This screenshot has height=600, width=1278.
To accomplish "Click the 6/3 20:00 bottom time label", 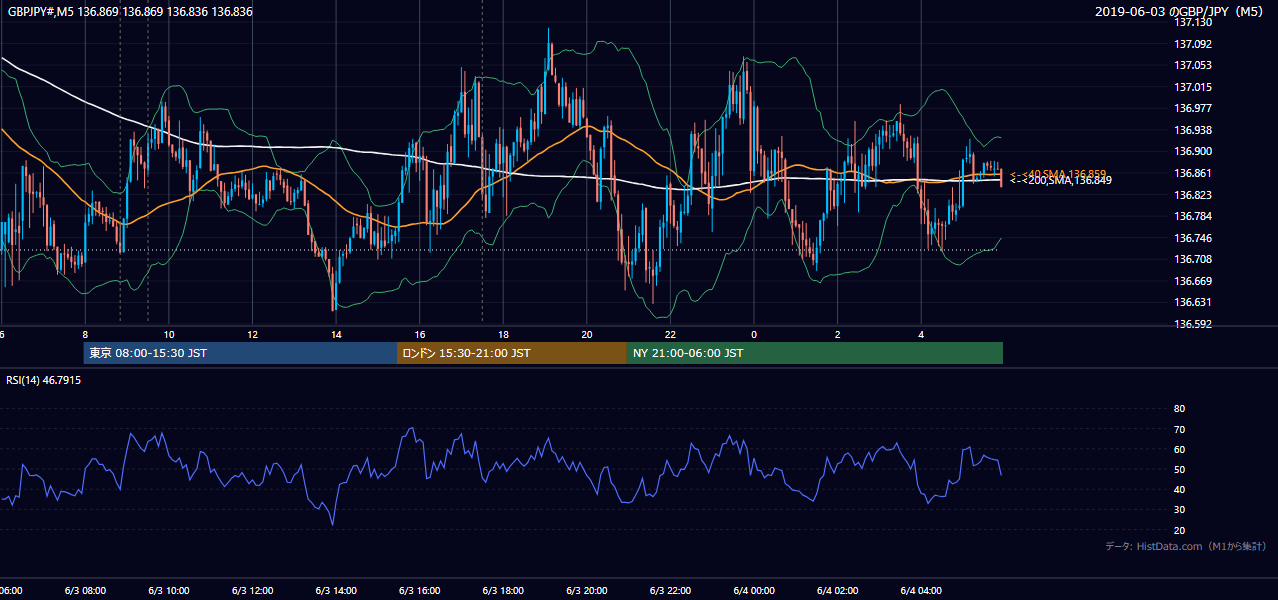I will pos(587,591).
